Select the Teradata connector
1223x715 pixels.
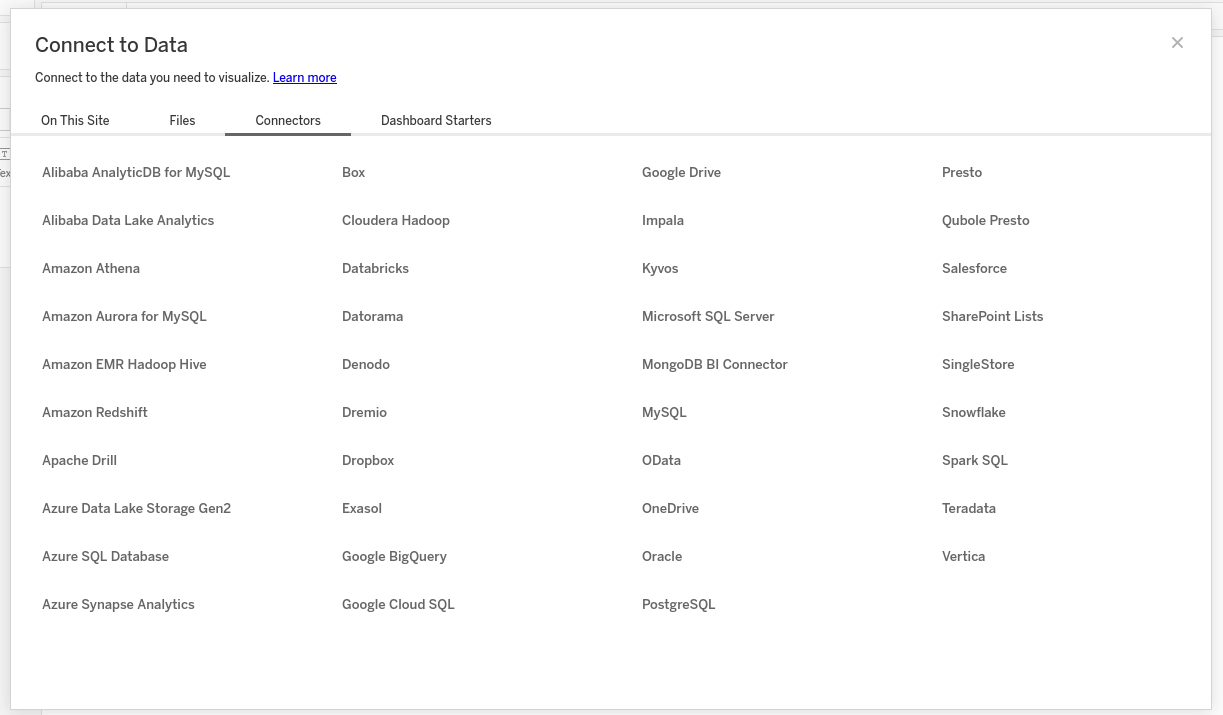pyautogui.click(x=969, y=508)
